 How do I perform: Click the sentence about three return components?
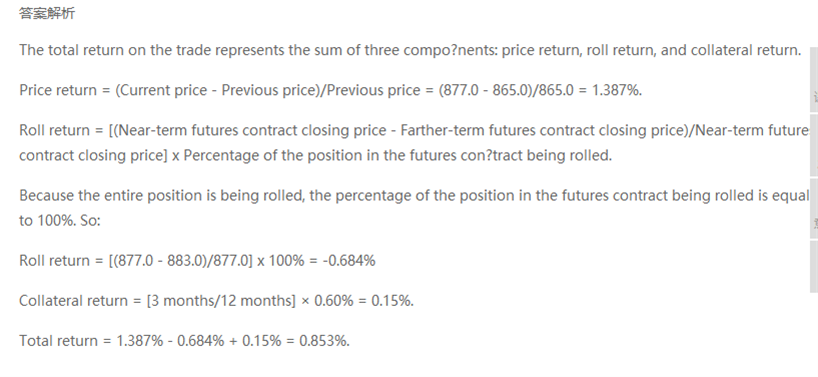tap(410, 50)
